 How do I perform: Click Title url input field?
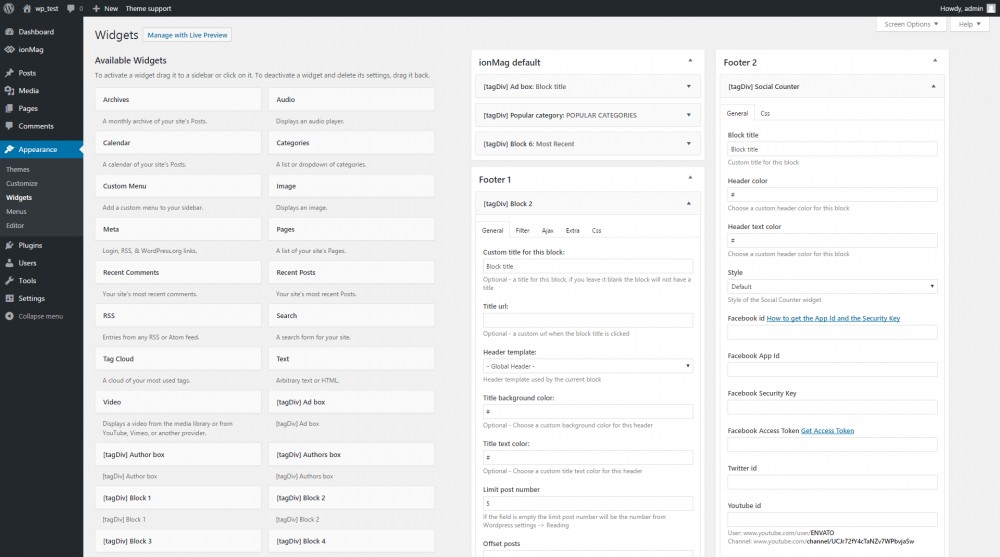click(588, 320)
